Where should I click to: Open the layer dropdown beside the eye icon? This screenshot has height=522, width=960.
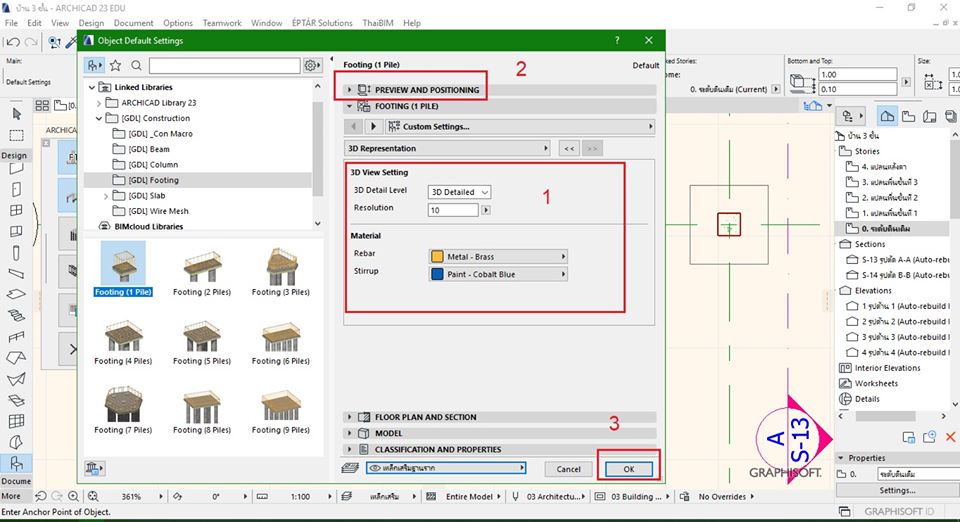pyautogui.click(x=445, y=468)
